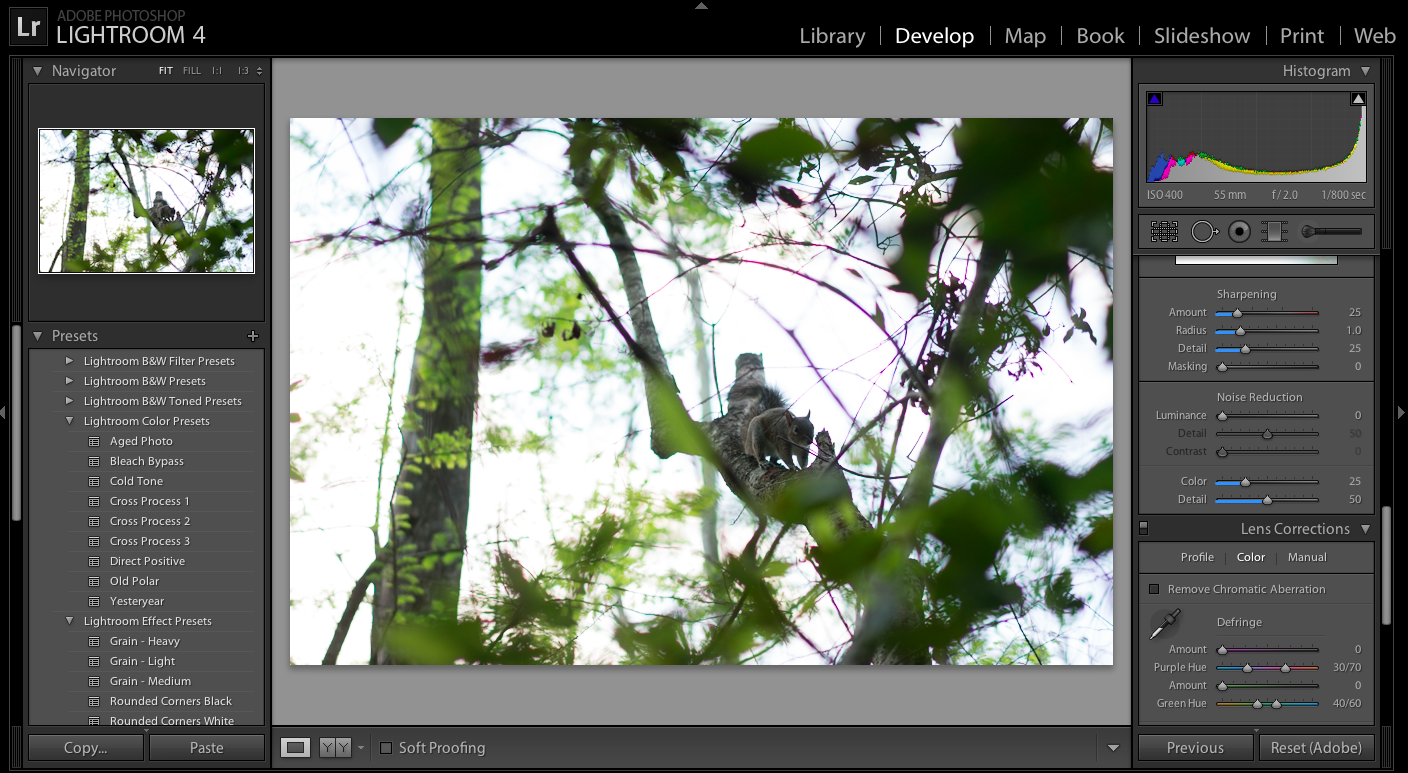Select the Crop Overlay tool
Screen dimensions: 1408x773
coord(1164,232)
